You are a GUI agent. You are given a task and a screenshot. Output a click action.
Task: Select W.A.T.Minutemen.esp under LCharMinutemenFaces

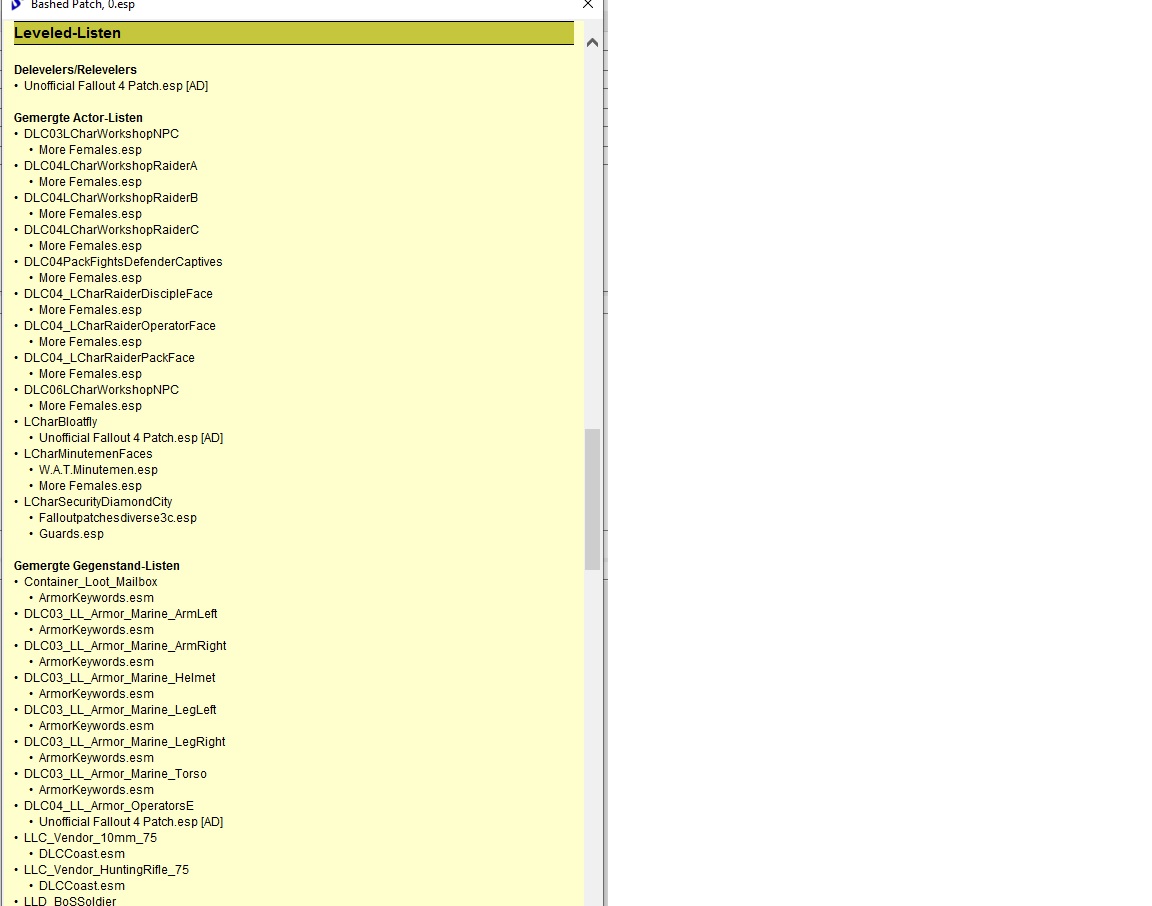(98, 470)
